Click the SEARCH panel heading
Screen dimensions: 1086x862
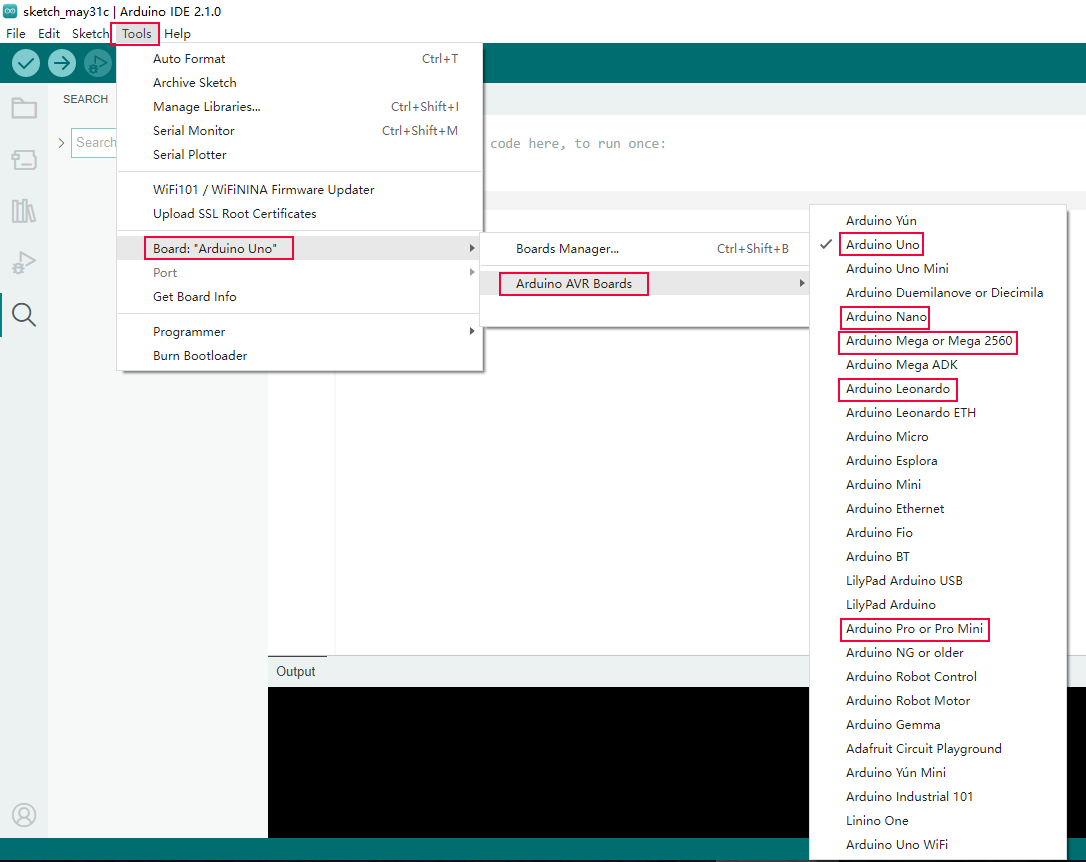click(86, 99)
